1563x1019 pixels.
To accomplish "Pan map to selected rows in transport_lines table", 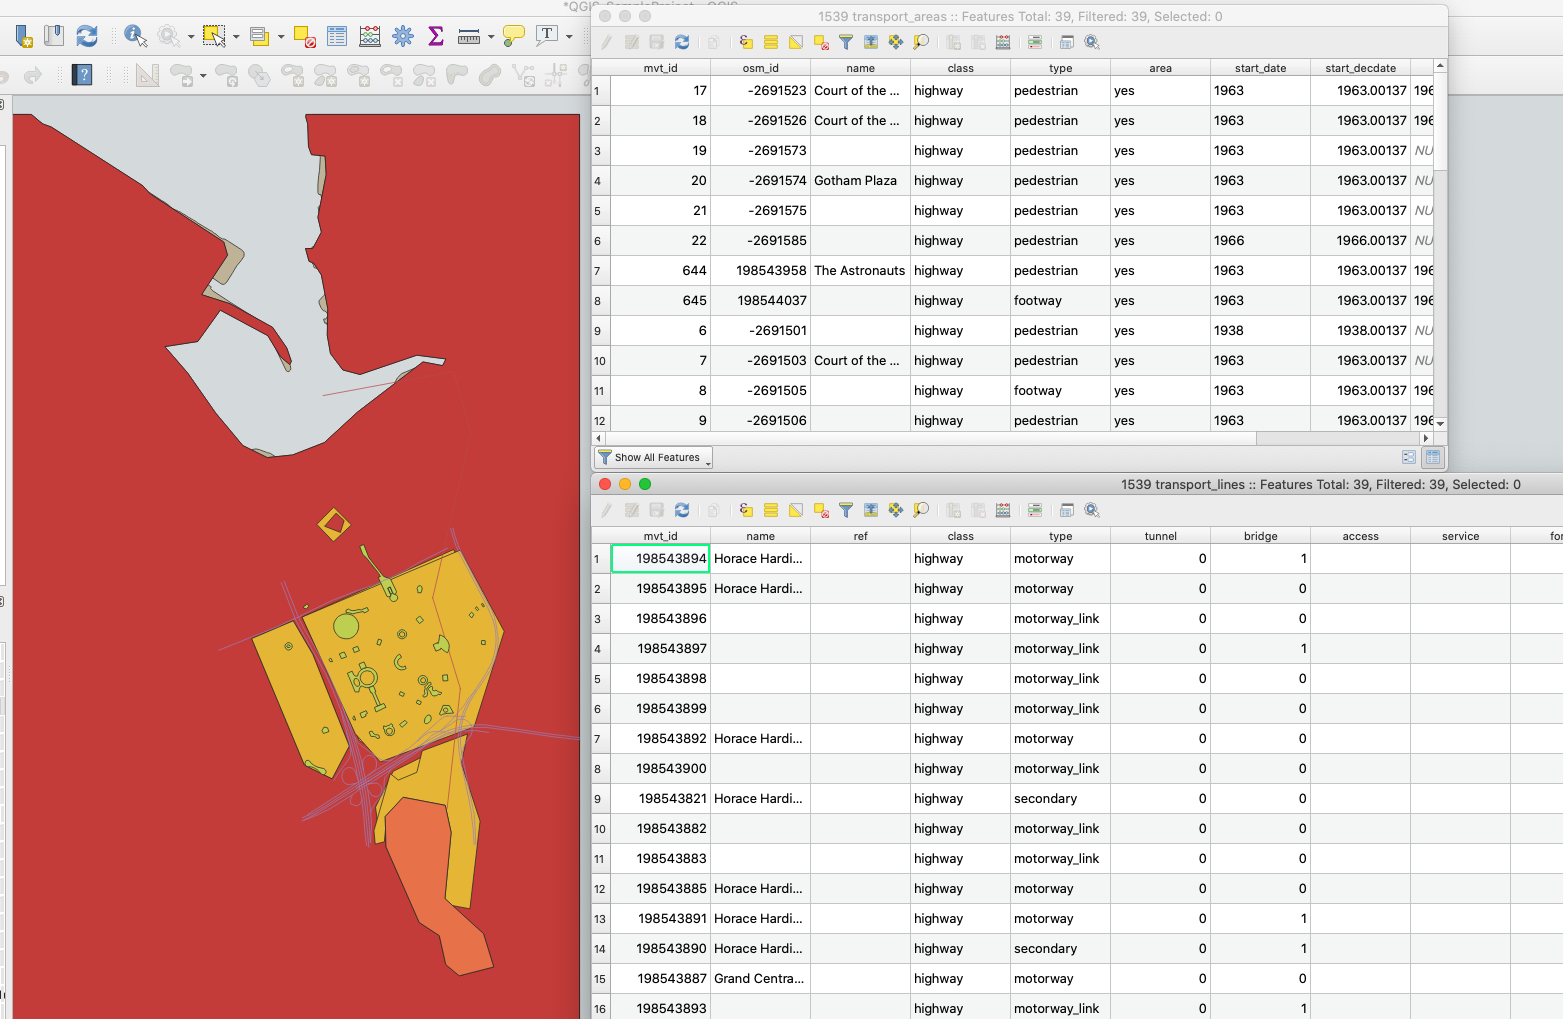I will [x=896, y=510].
